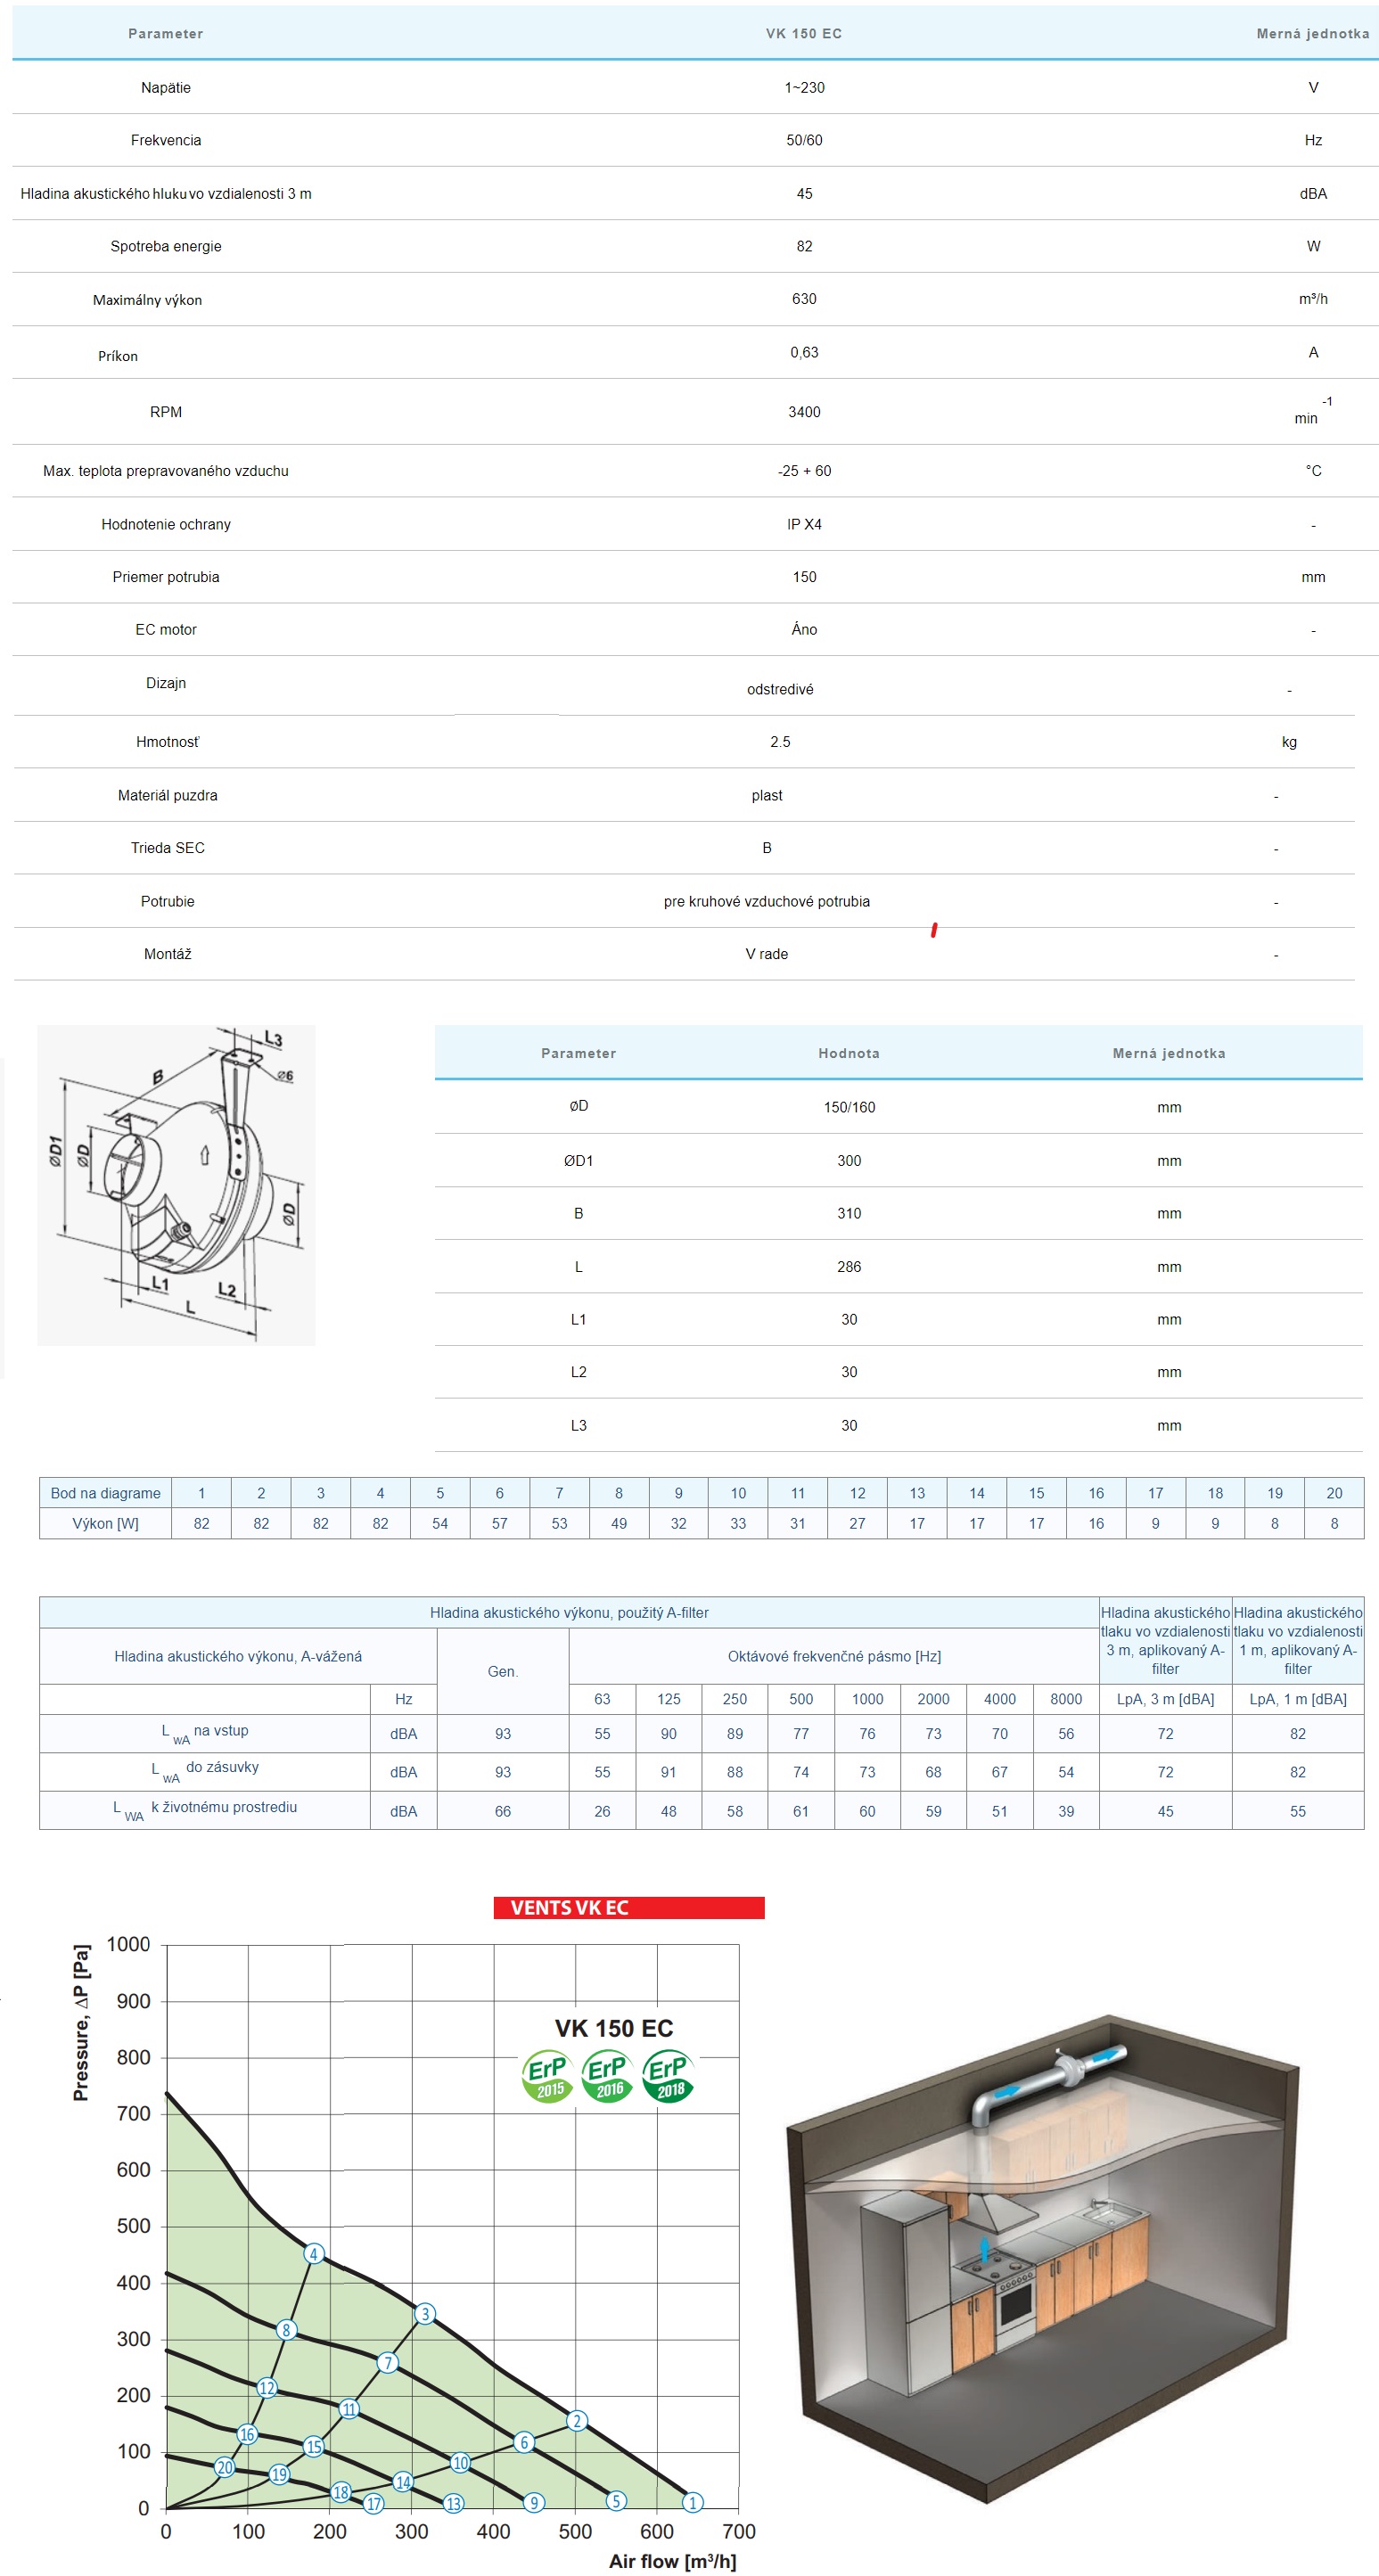Screen dimensions: 1379x2576
Task: Click point 7 marker on the chart
Action: coord(388,2362)
